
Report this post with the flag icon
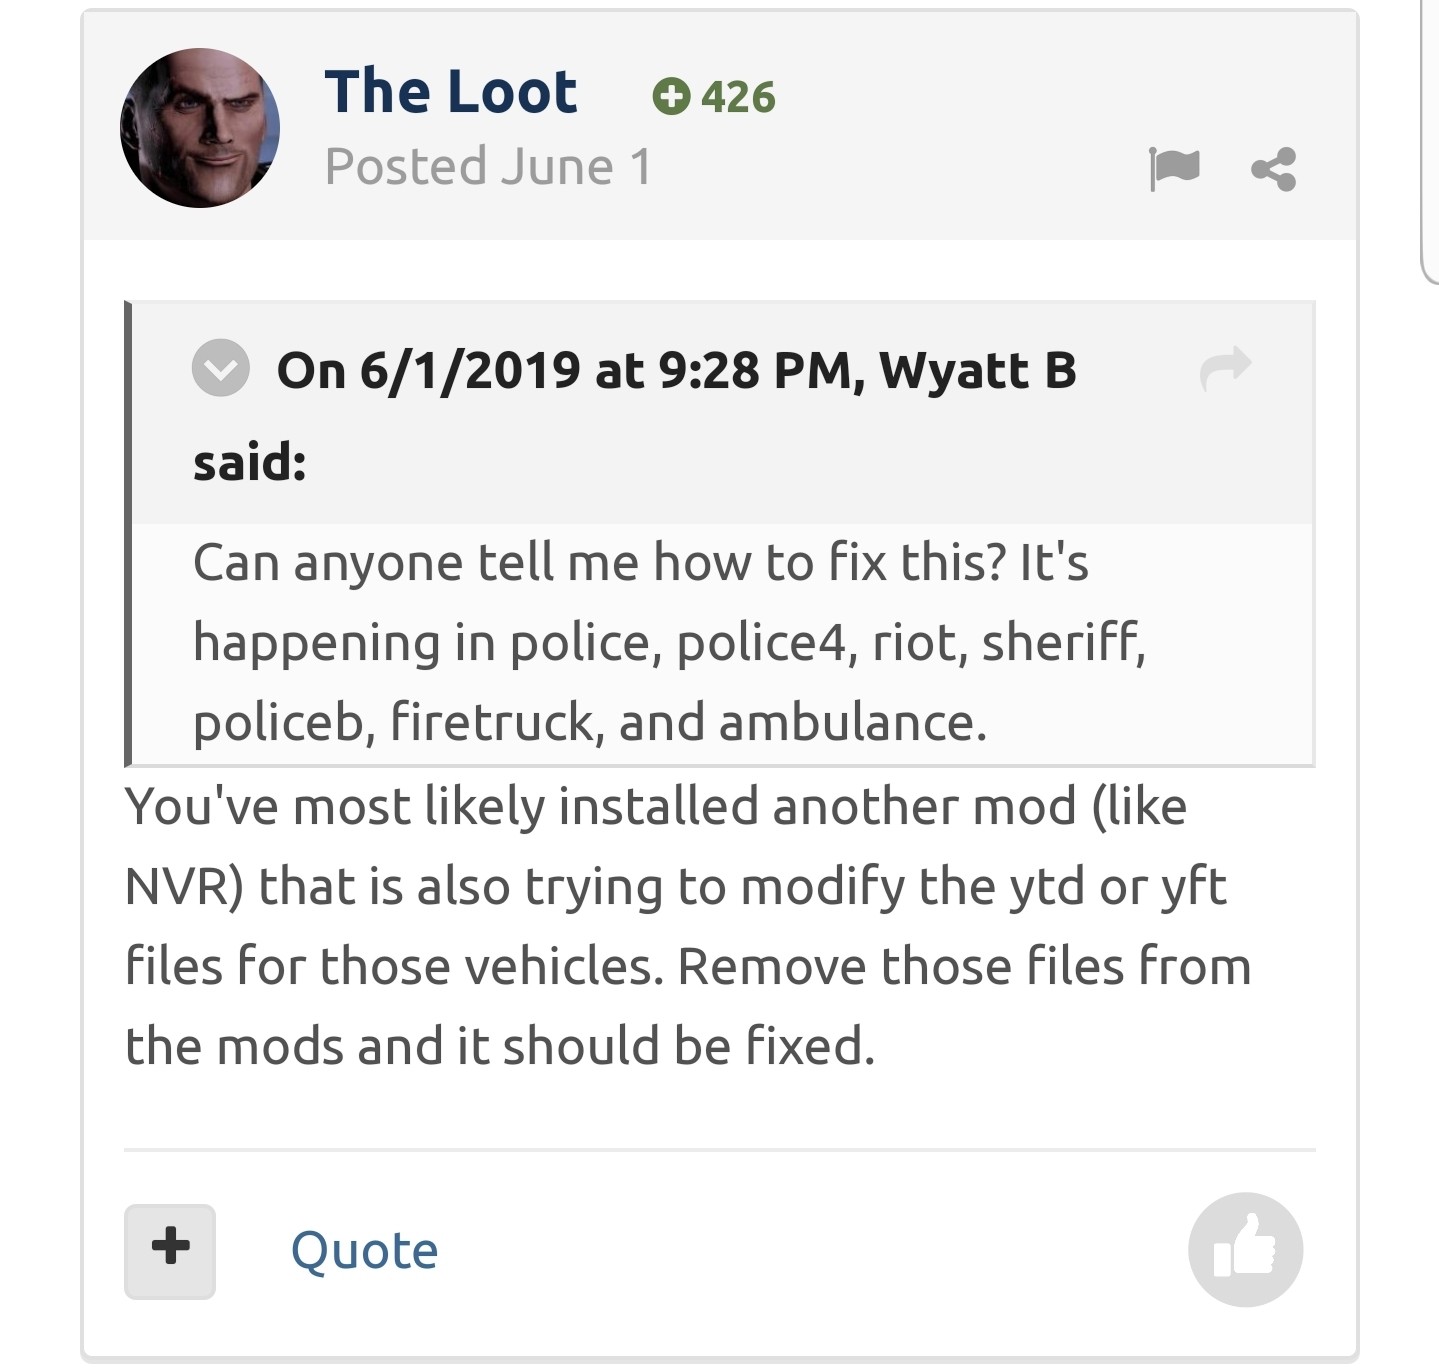[x=1173, y=168]
